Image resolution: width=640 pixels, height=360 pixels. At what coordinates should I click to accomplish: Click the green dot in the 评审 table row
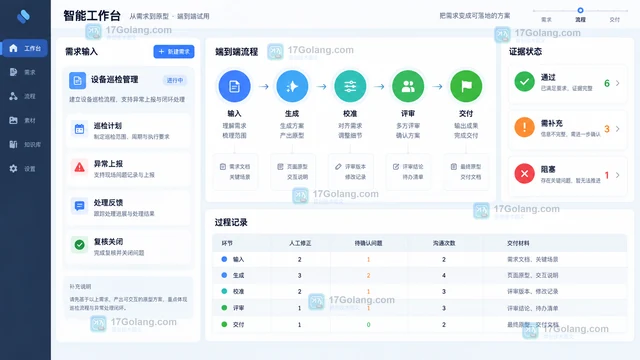(224, 308)
